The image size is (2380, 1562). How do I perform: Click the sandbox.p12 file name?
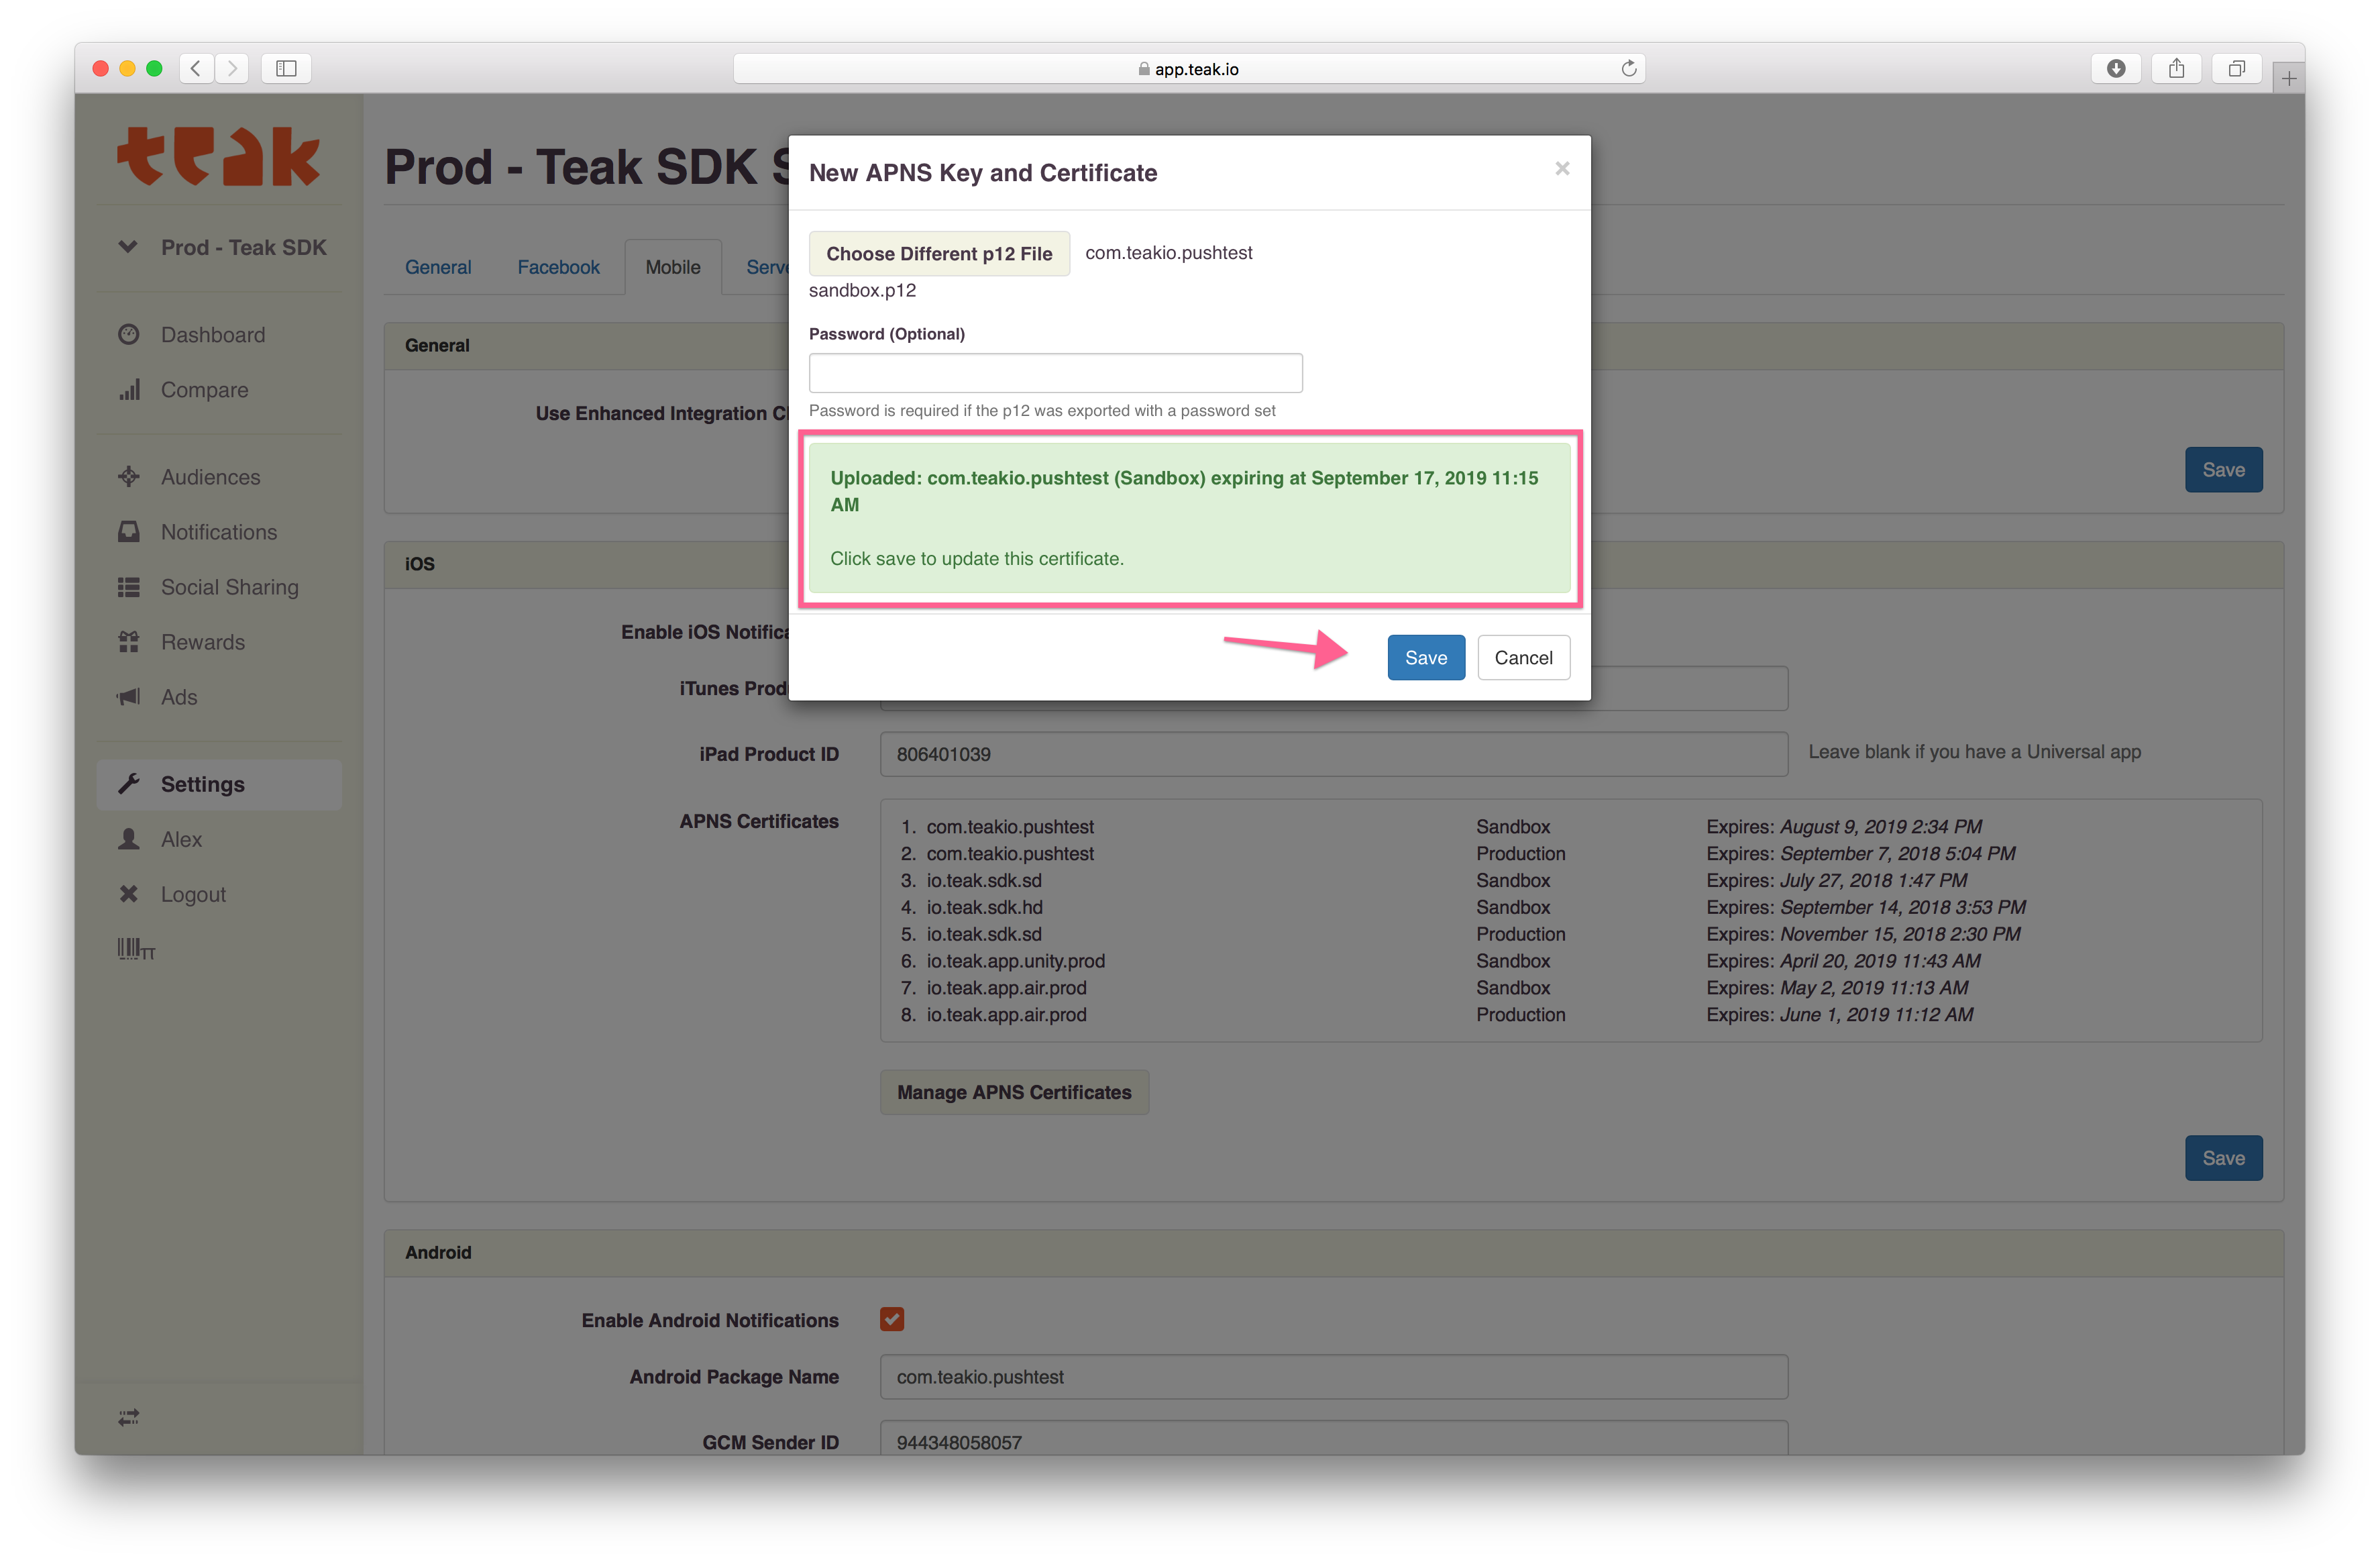pyautogui.click(x=862, y=290)
